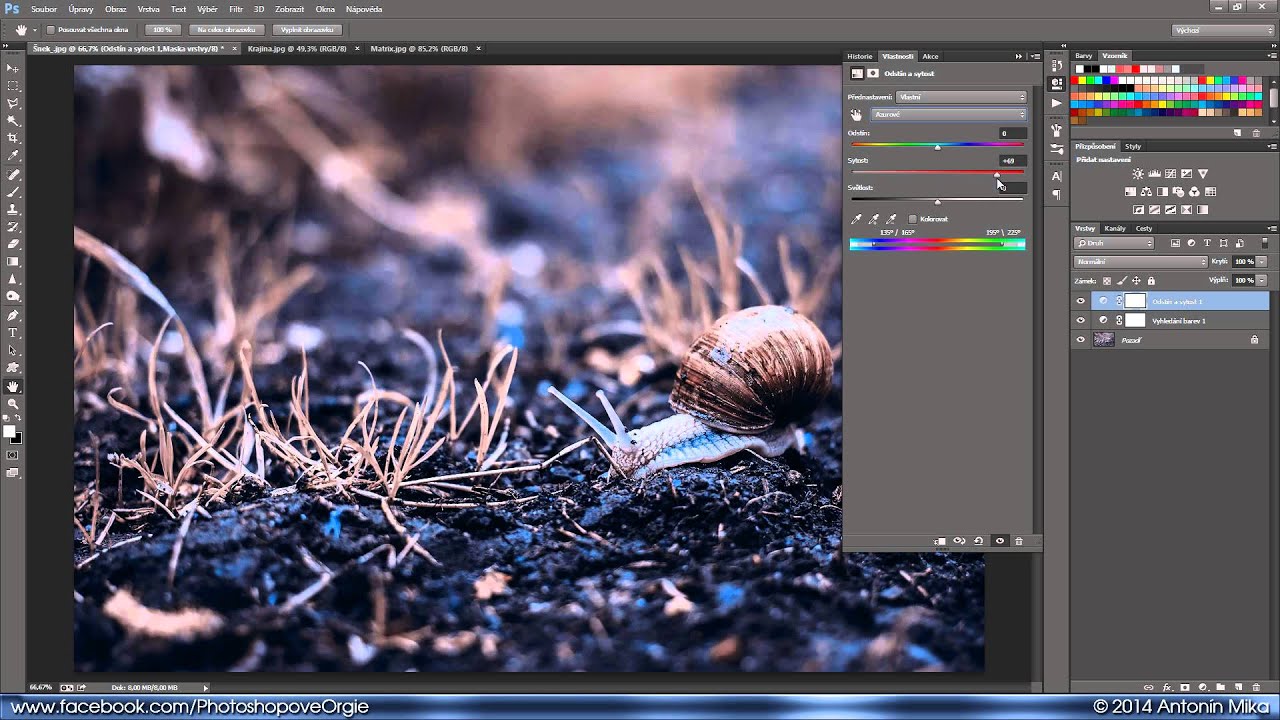Switch to the Krajina.jpg document tab
Image resolution: width=1280 pixels, height=720 pixels.
click(x=297, y=48)
